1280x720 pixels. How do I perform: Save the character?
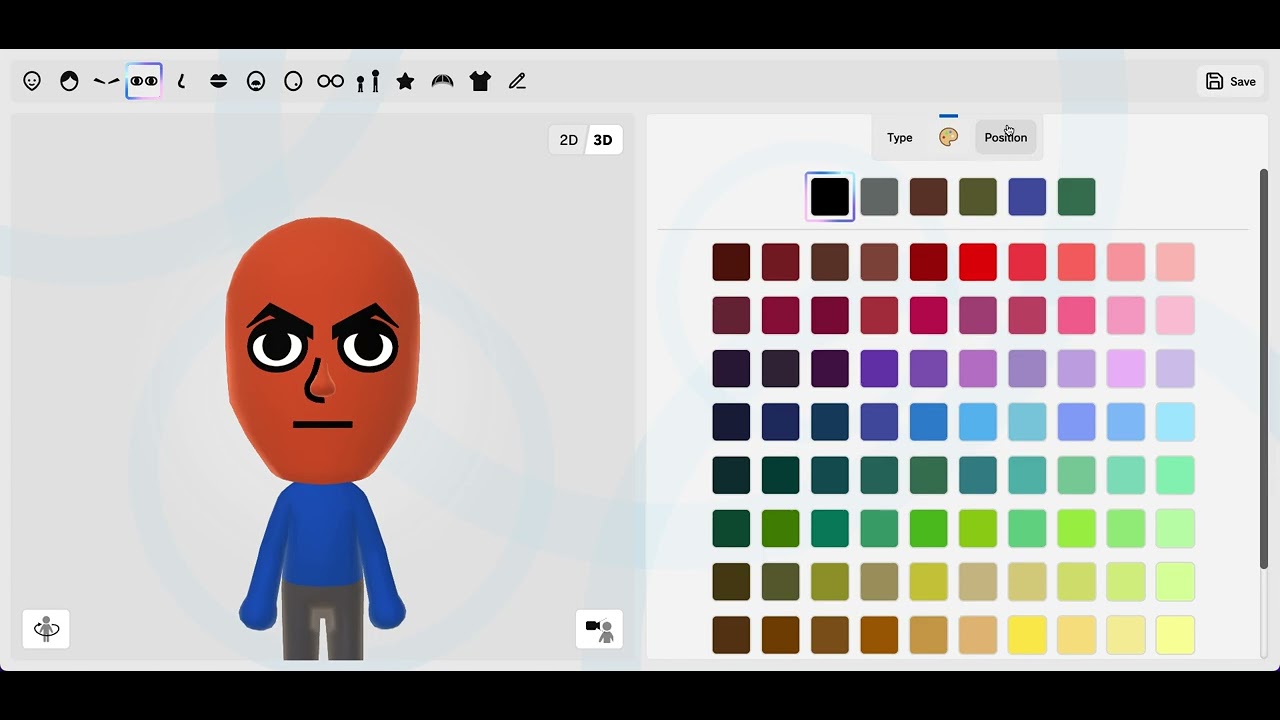(x=1230, y=82)
